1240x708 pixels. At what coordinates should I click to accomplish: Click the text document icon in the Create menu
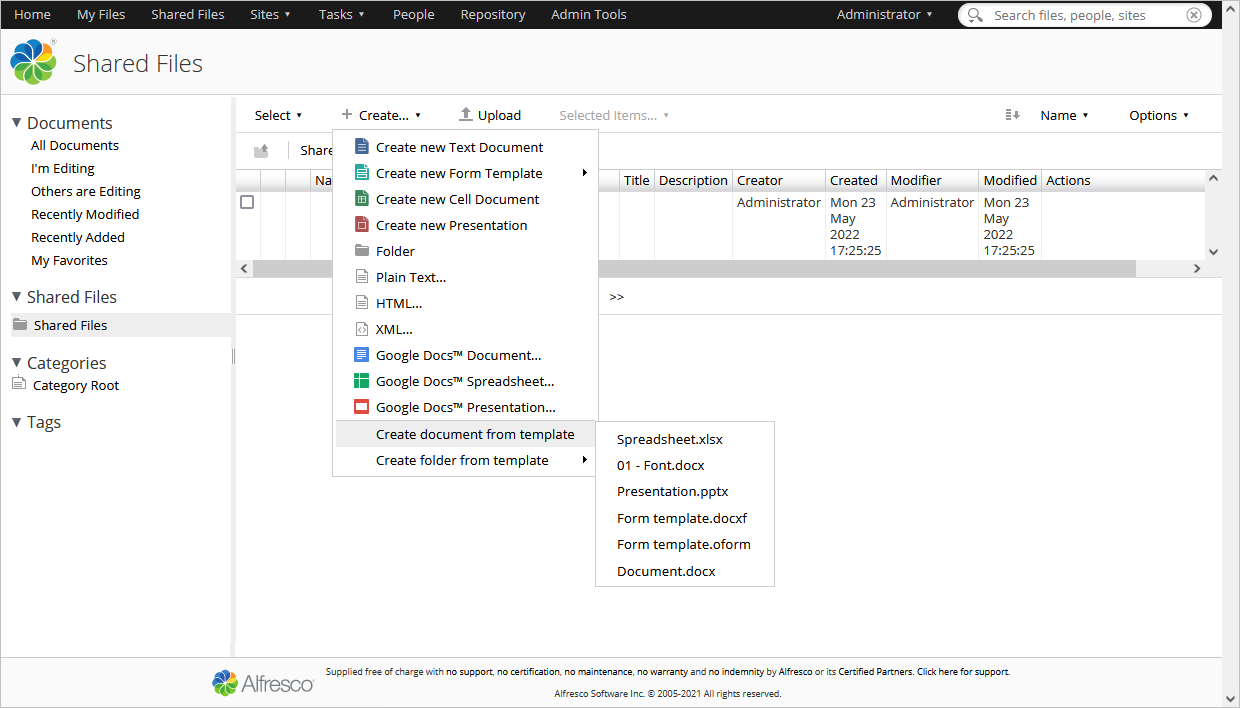point(362,147)
